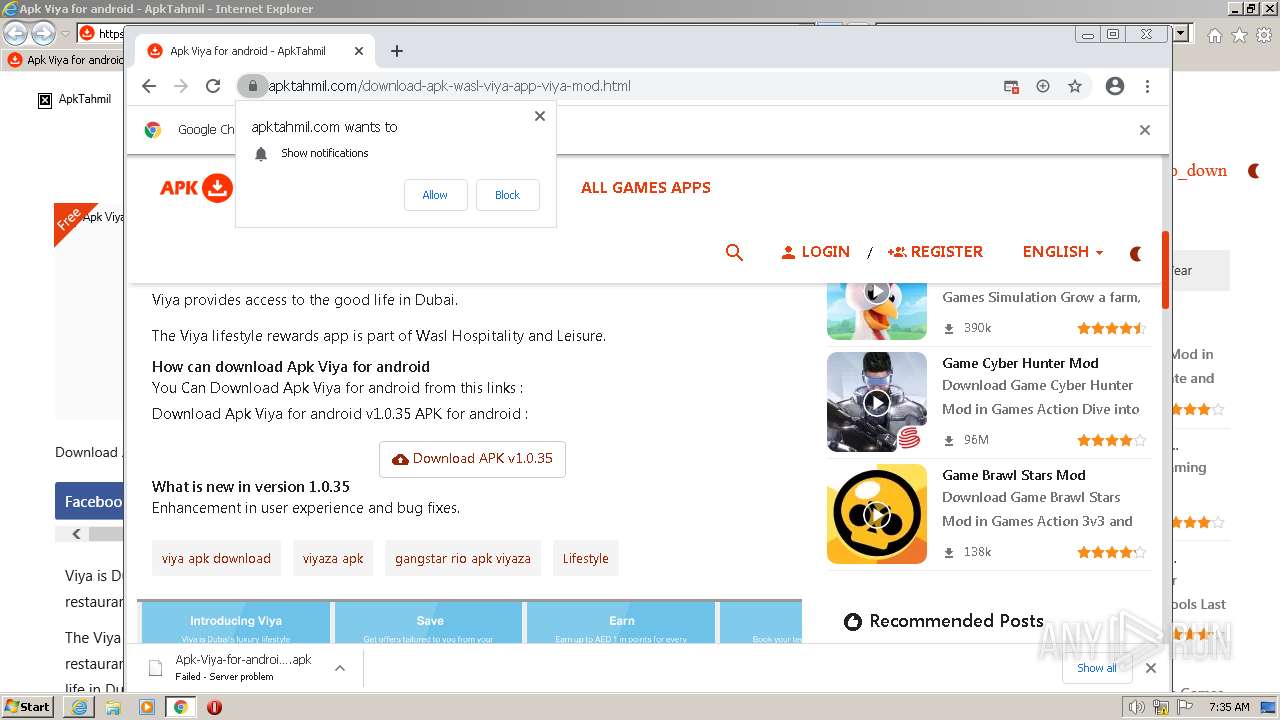Image resolution: width=1280 pixels, height=720 pixels.
Task: Switch to Chrome in taskbar
Action: (181, 707)
